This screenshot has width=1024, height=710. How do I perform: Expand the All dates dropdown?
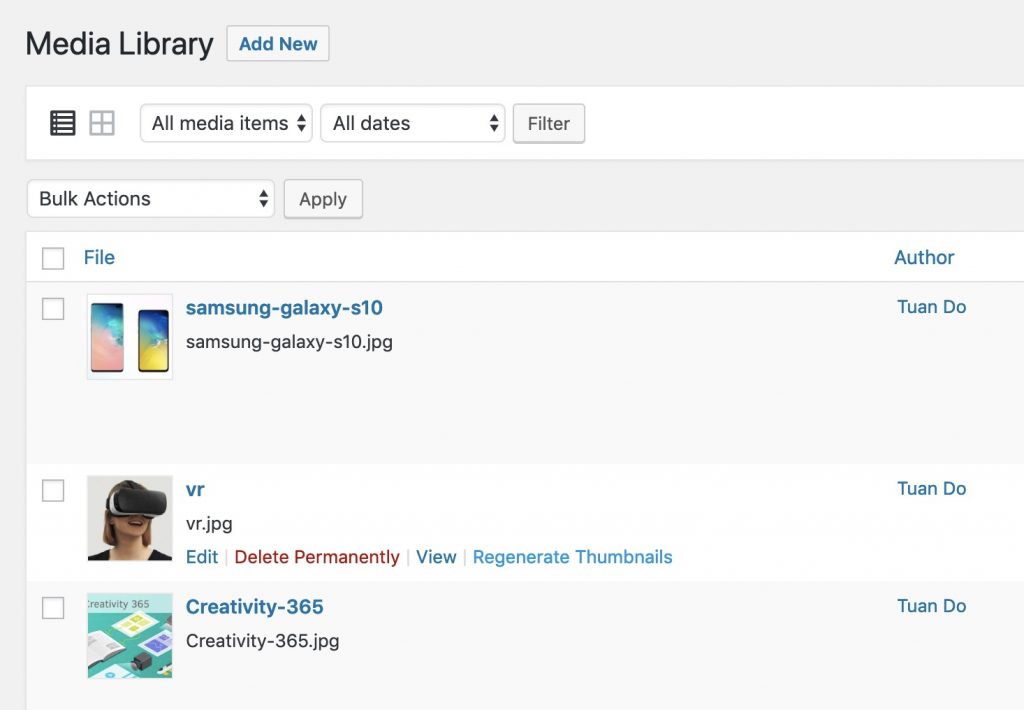(412, 124)
